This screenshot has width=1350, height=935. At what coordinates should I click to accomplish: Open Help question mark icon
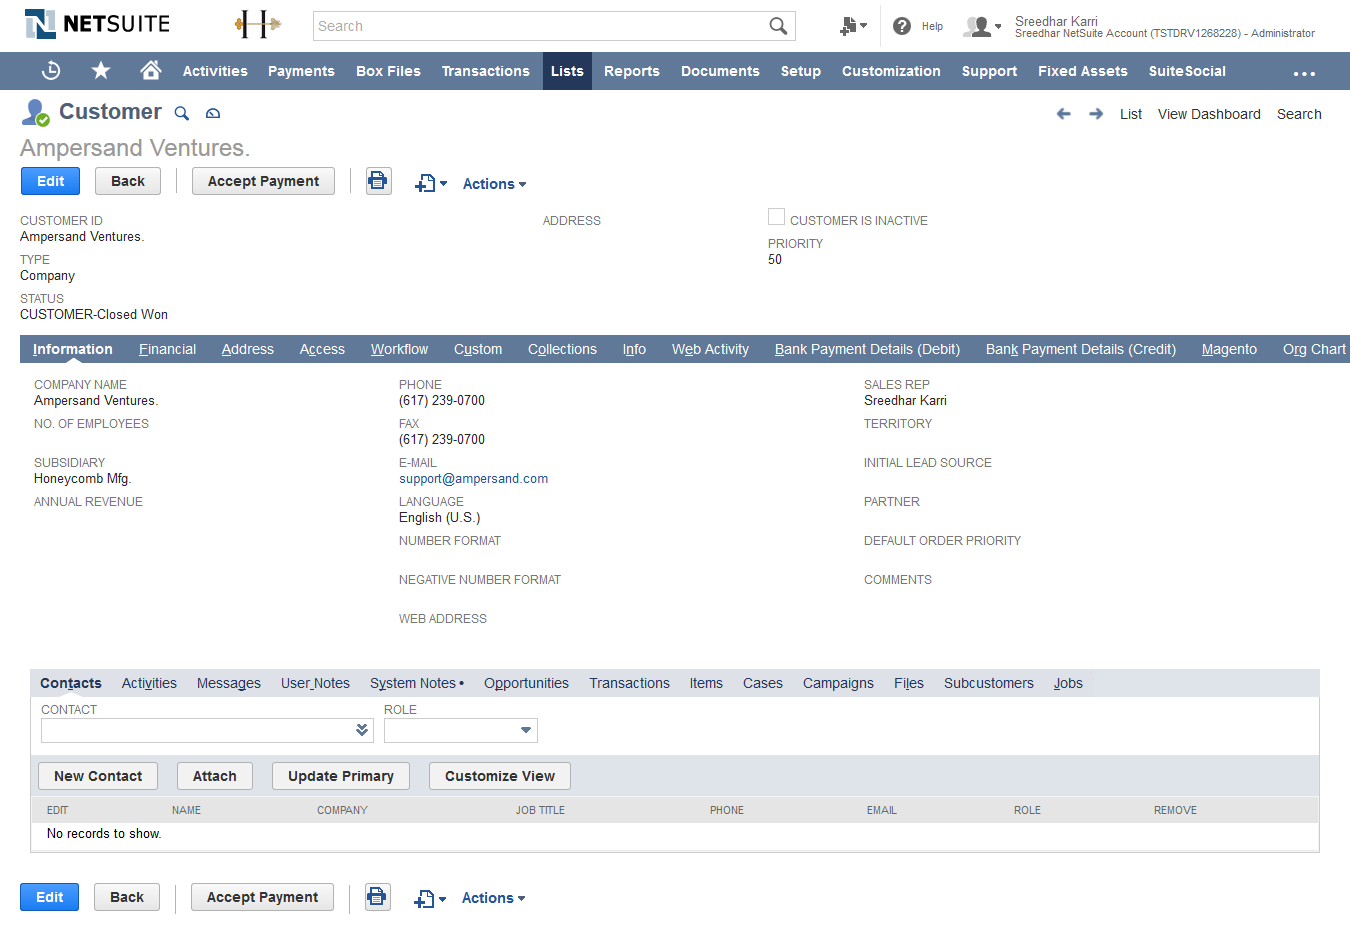(x=902, y=26)
